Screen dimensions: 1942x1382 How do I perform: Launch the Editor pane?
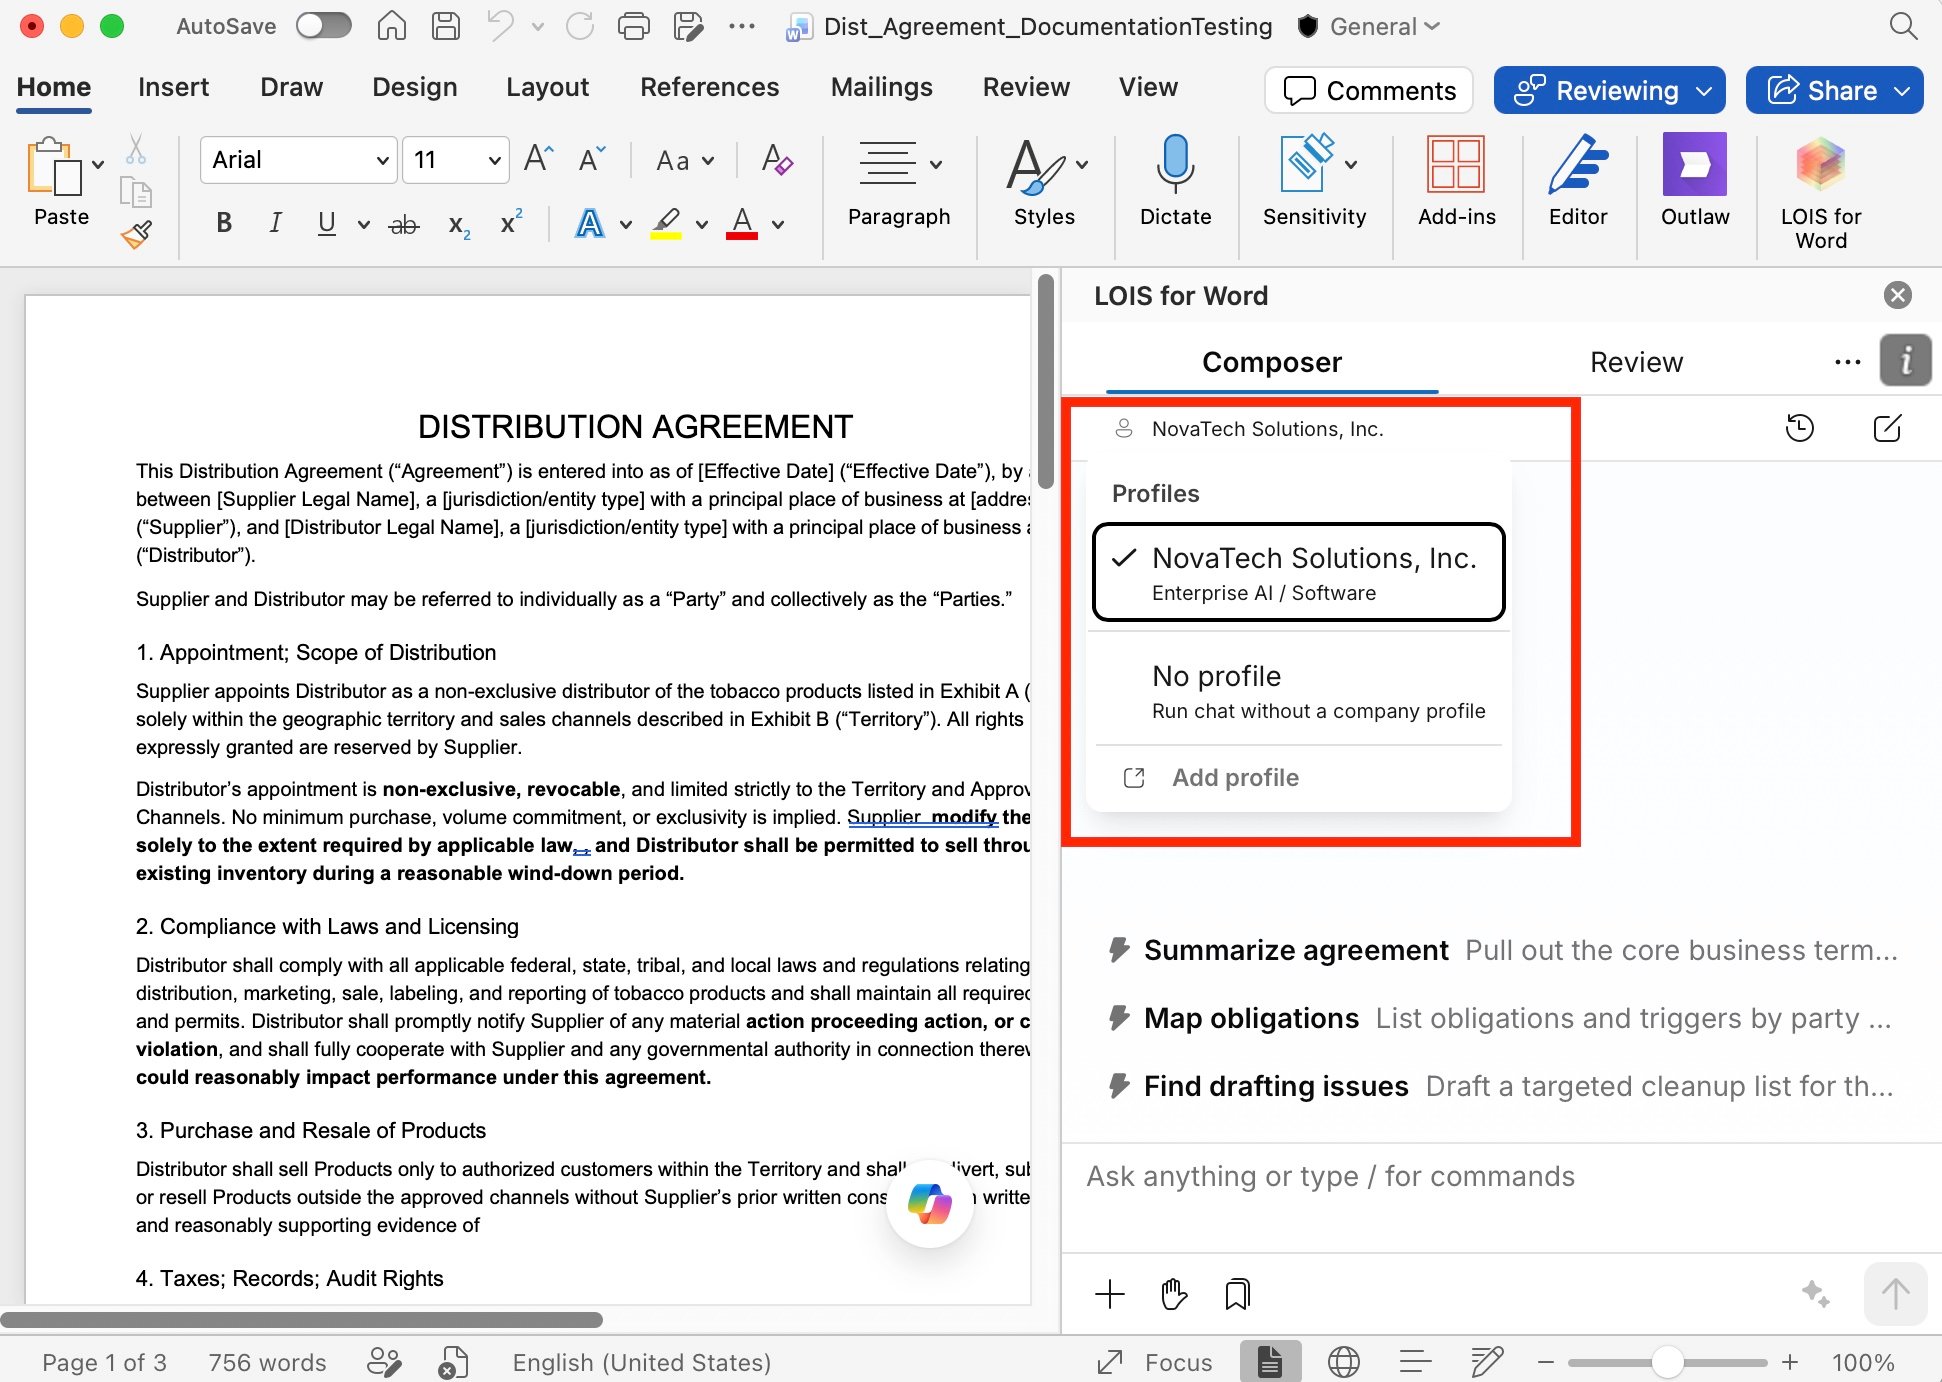(1578, 181)
